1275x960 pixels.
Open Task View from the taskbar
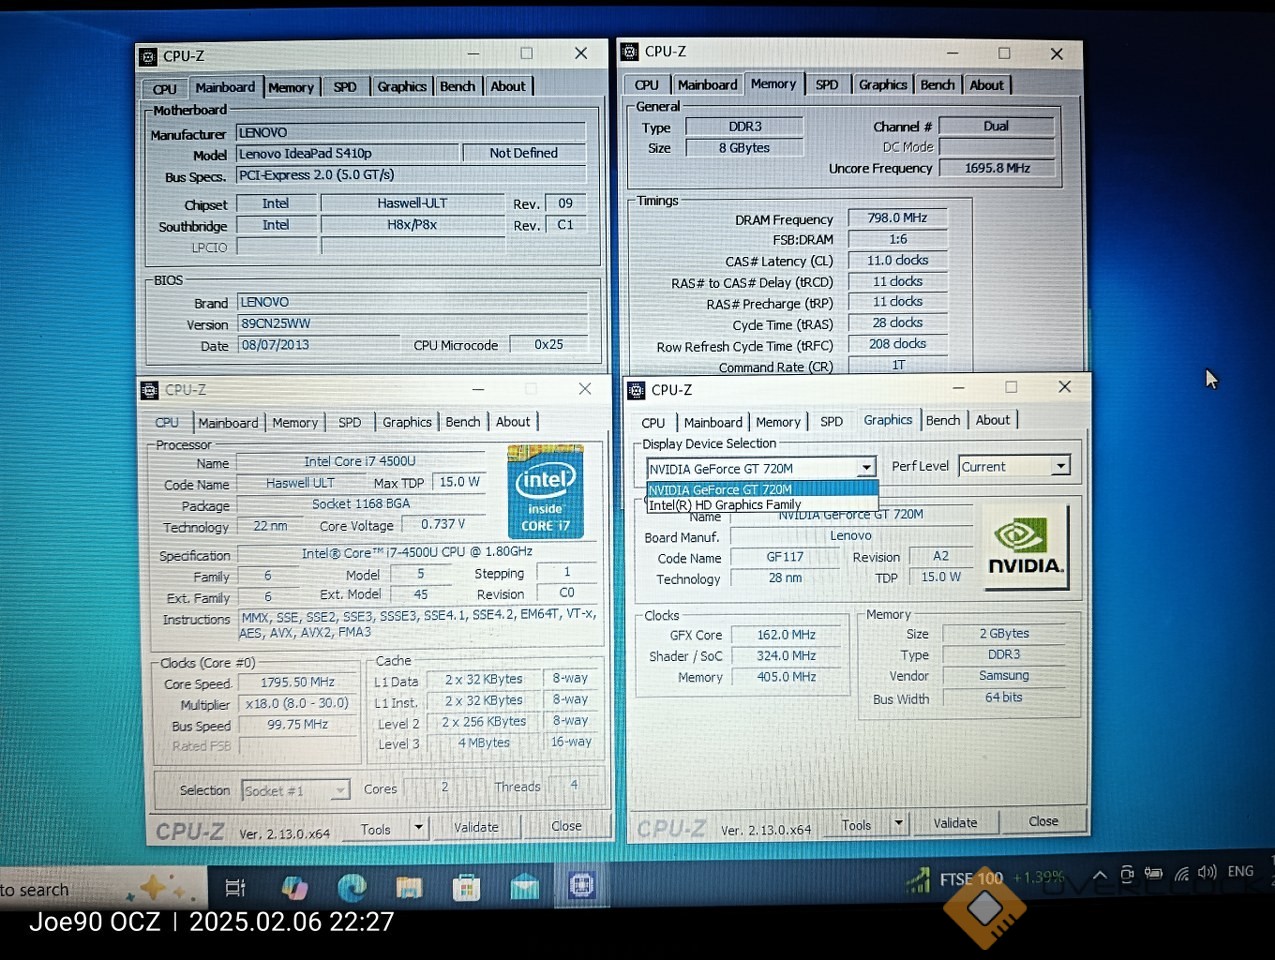click(x=235, y=887)
